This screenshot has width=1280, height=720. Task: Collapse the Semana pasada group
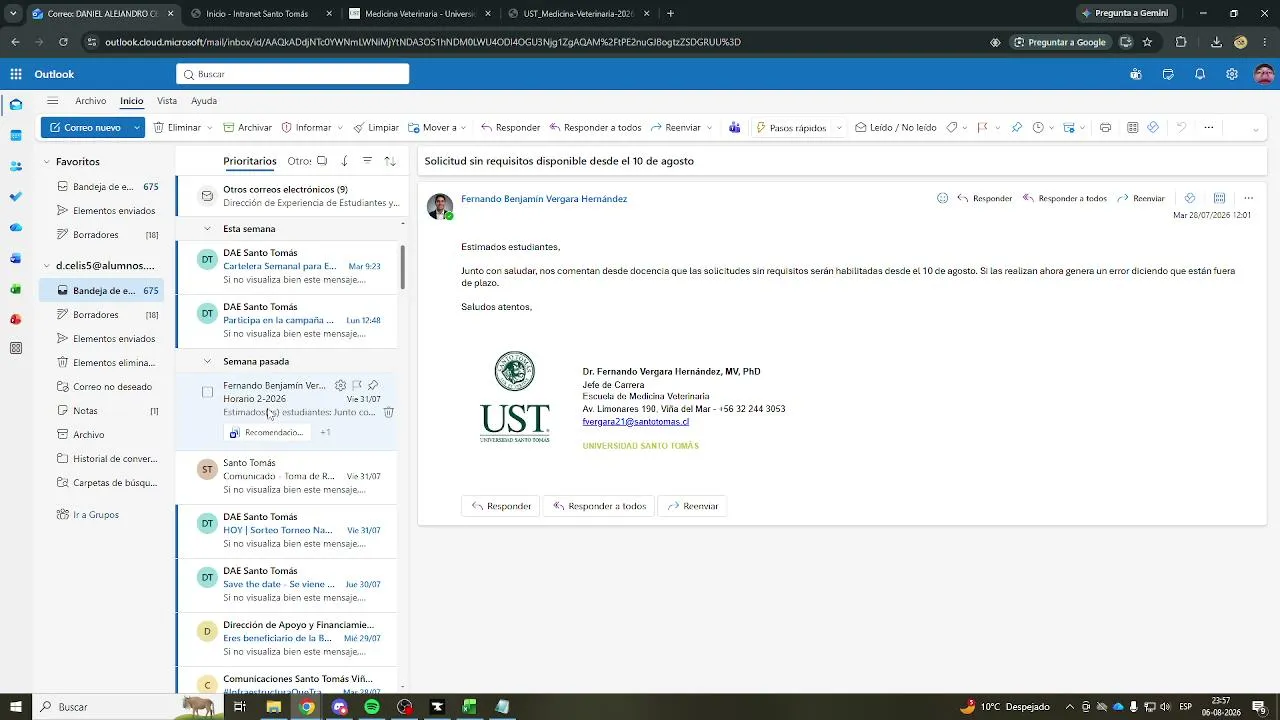[x=207, y=361]
